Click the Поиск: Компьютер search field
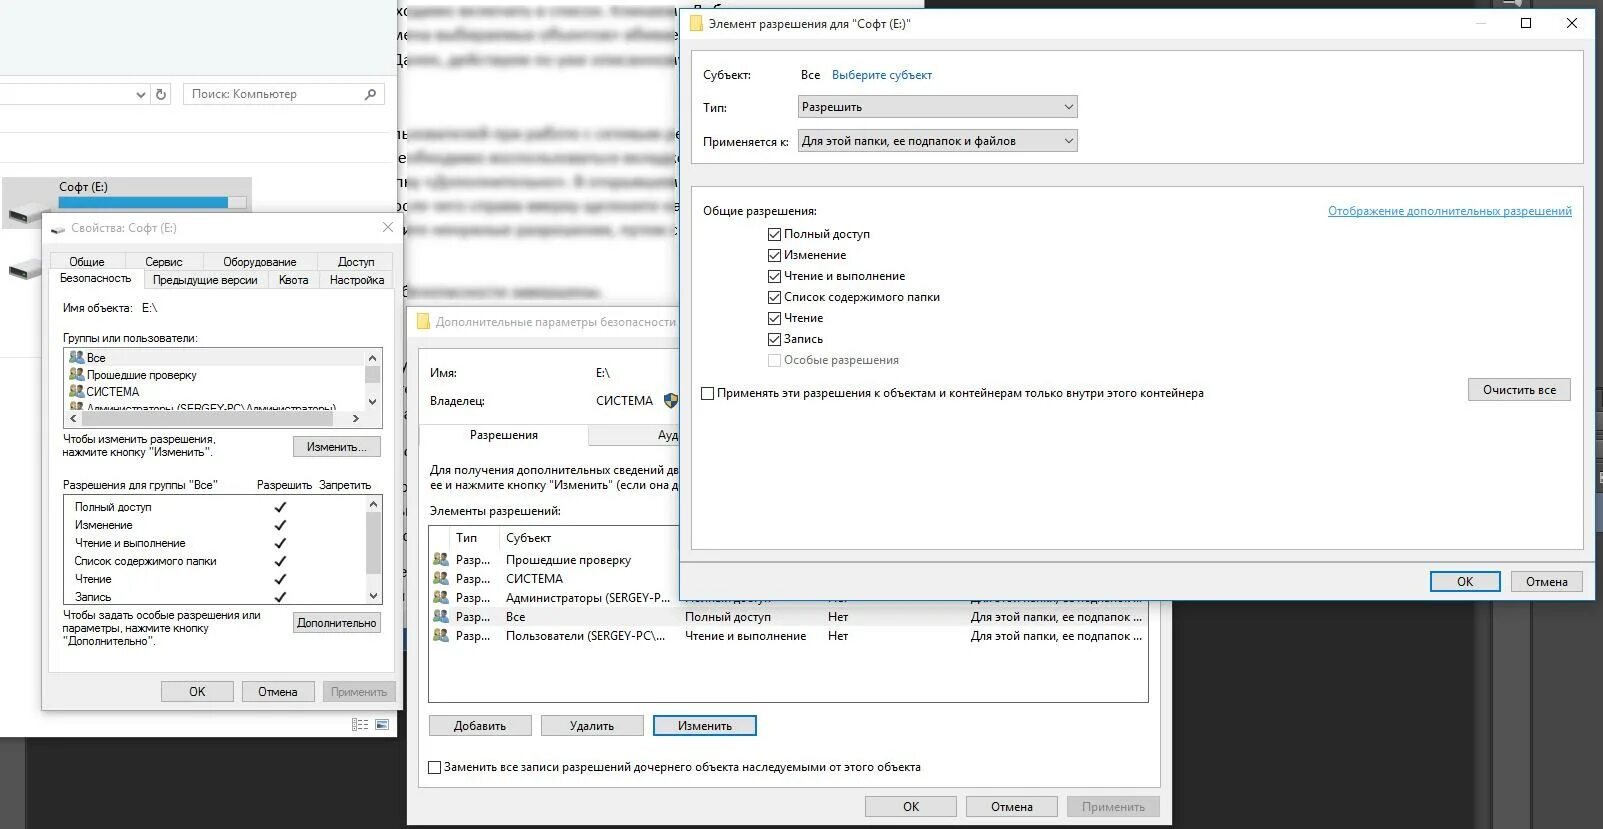The width and height of the screenshot is (1603, 829). [x=285, y=94]
